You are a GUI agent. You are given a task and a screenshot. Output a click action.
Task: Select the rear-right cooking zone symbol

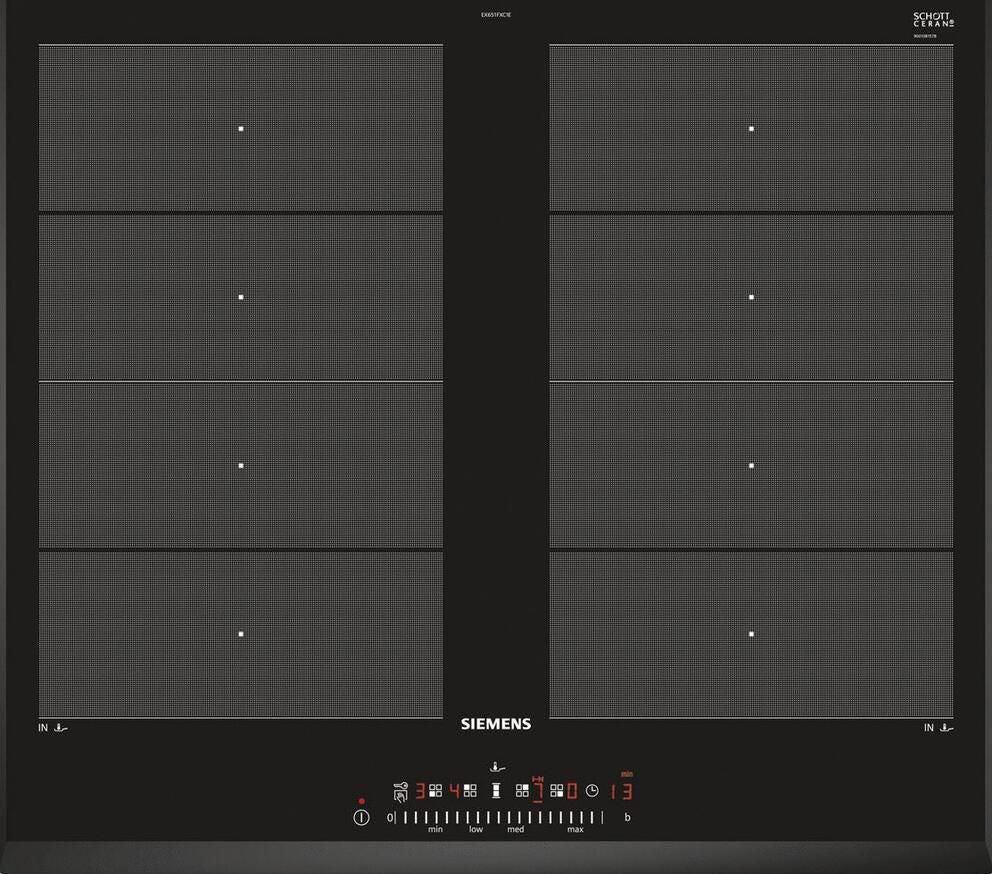click(x=522, y=790)
